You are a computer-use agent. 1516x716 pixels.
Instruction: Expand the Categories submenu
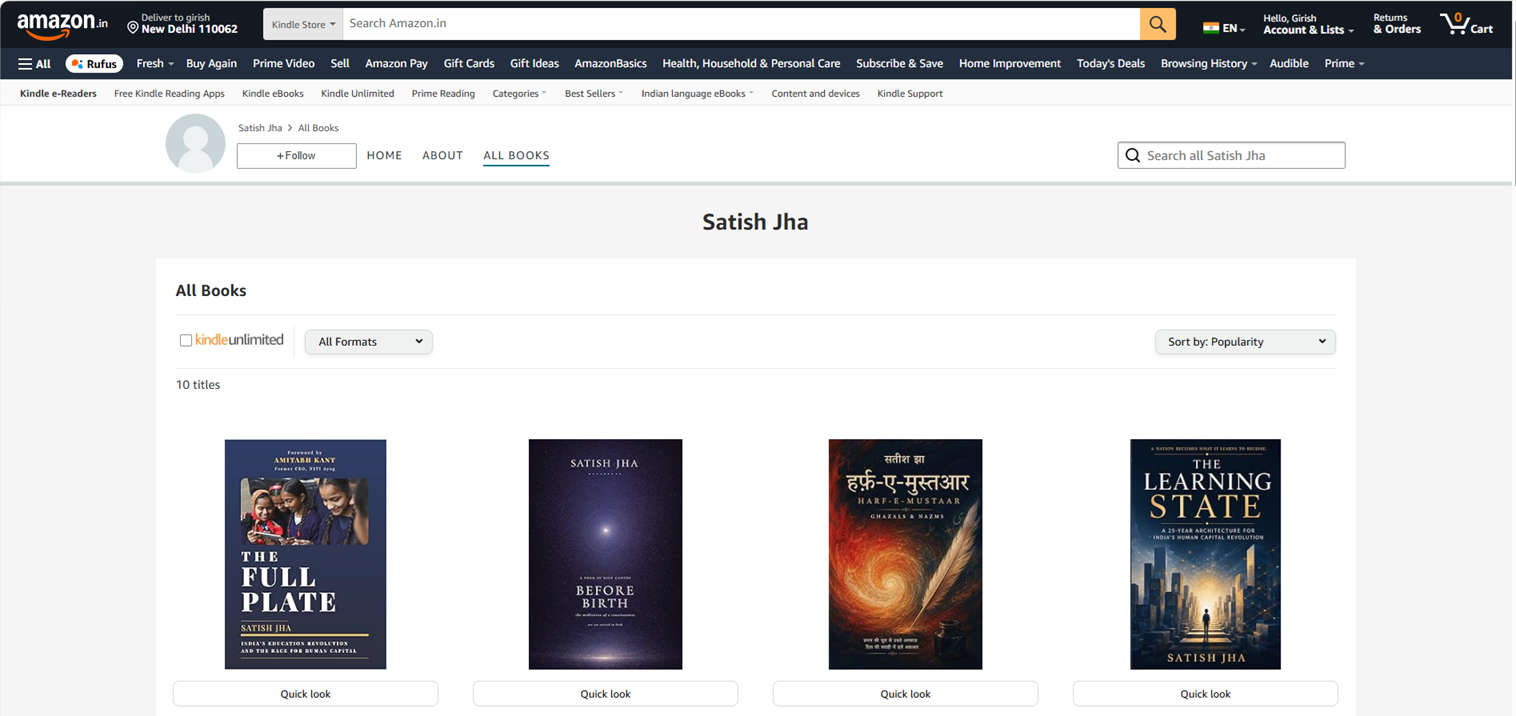pyautogui.click(x=519, y=93)
